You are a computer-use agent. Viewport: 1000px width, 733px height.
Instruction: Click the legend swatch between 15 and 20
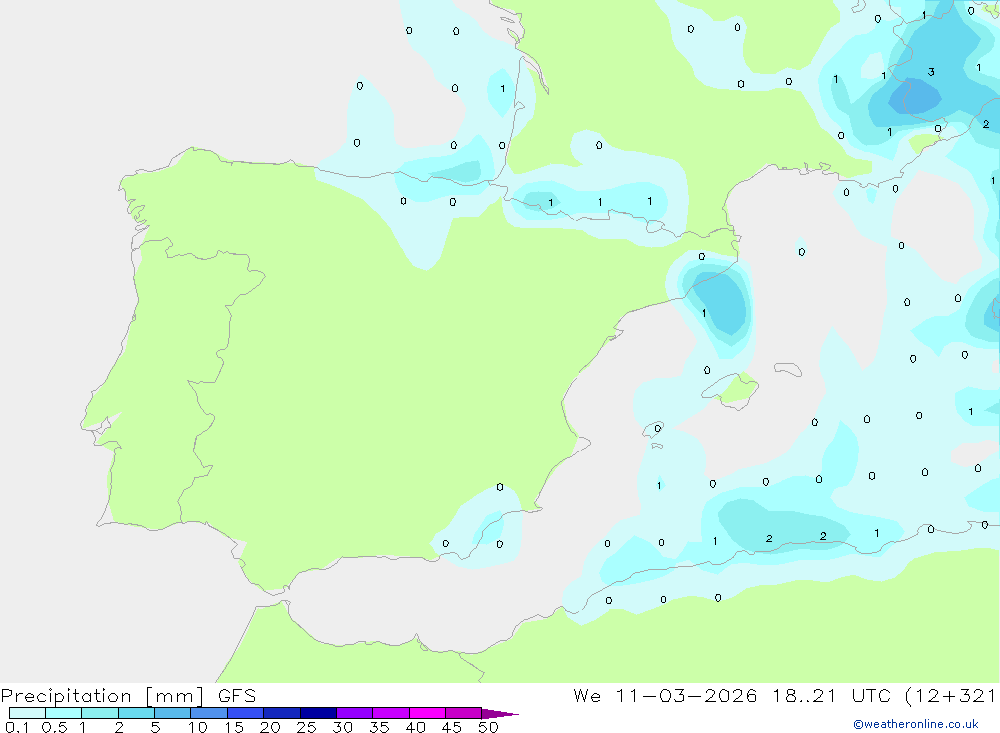click(246, 713)
